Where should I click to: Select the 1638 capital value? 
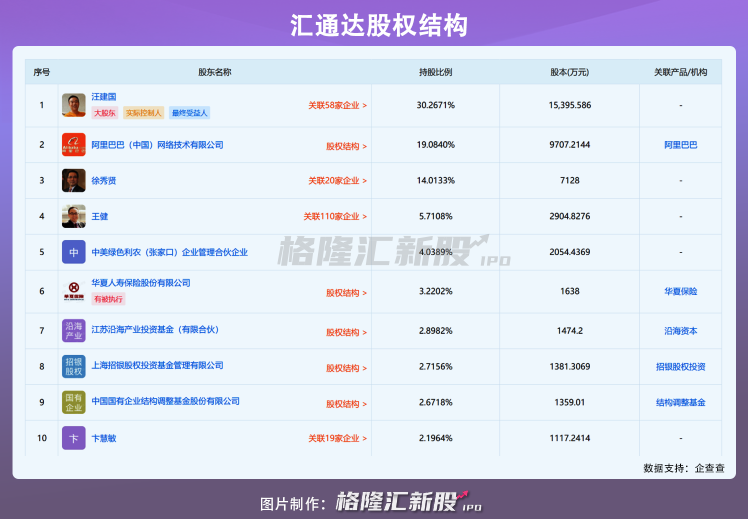[570, 291]
